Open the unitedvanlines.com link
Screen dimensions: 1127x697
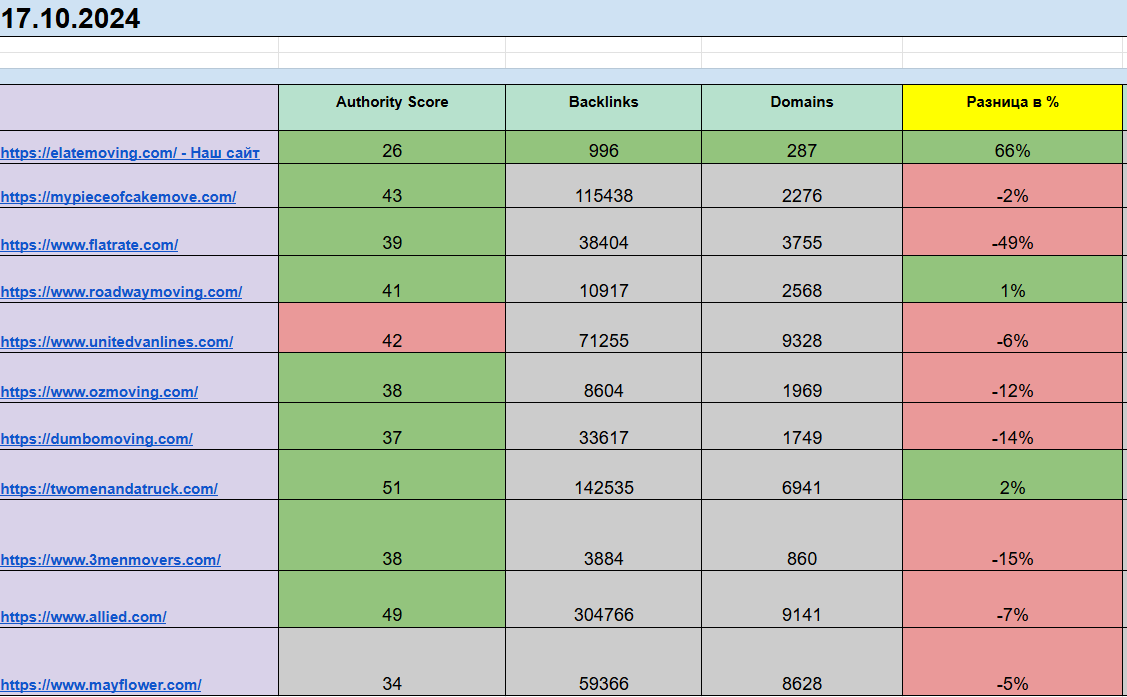[116, 342]
